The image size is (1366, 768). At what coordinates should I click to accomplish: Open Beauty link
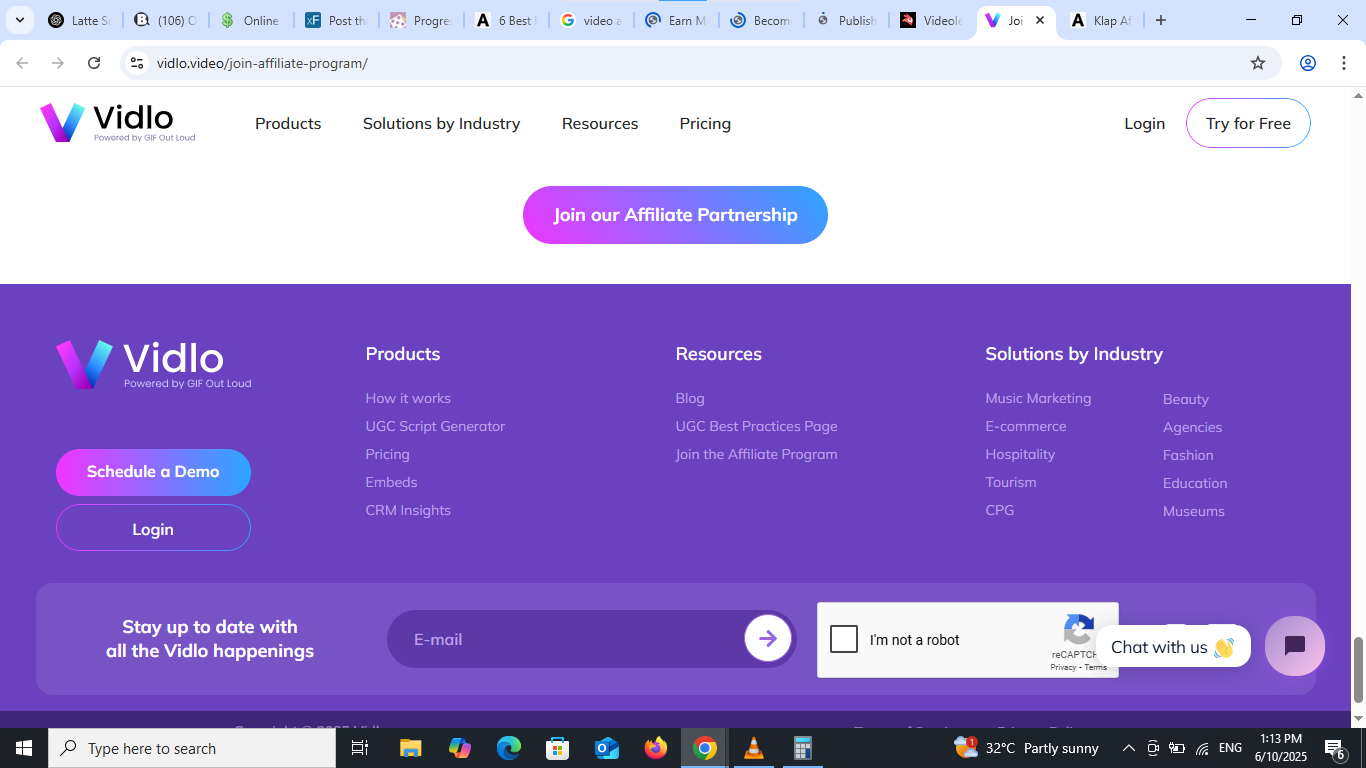(x=1186, y=399)
